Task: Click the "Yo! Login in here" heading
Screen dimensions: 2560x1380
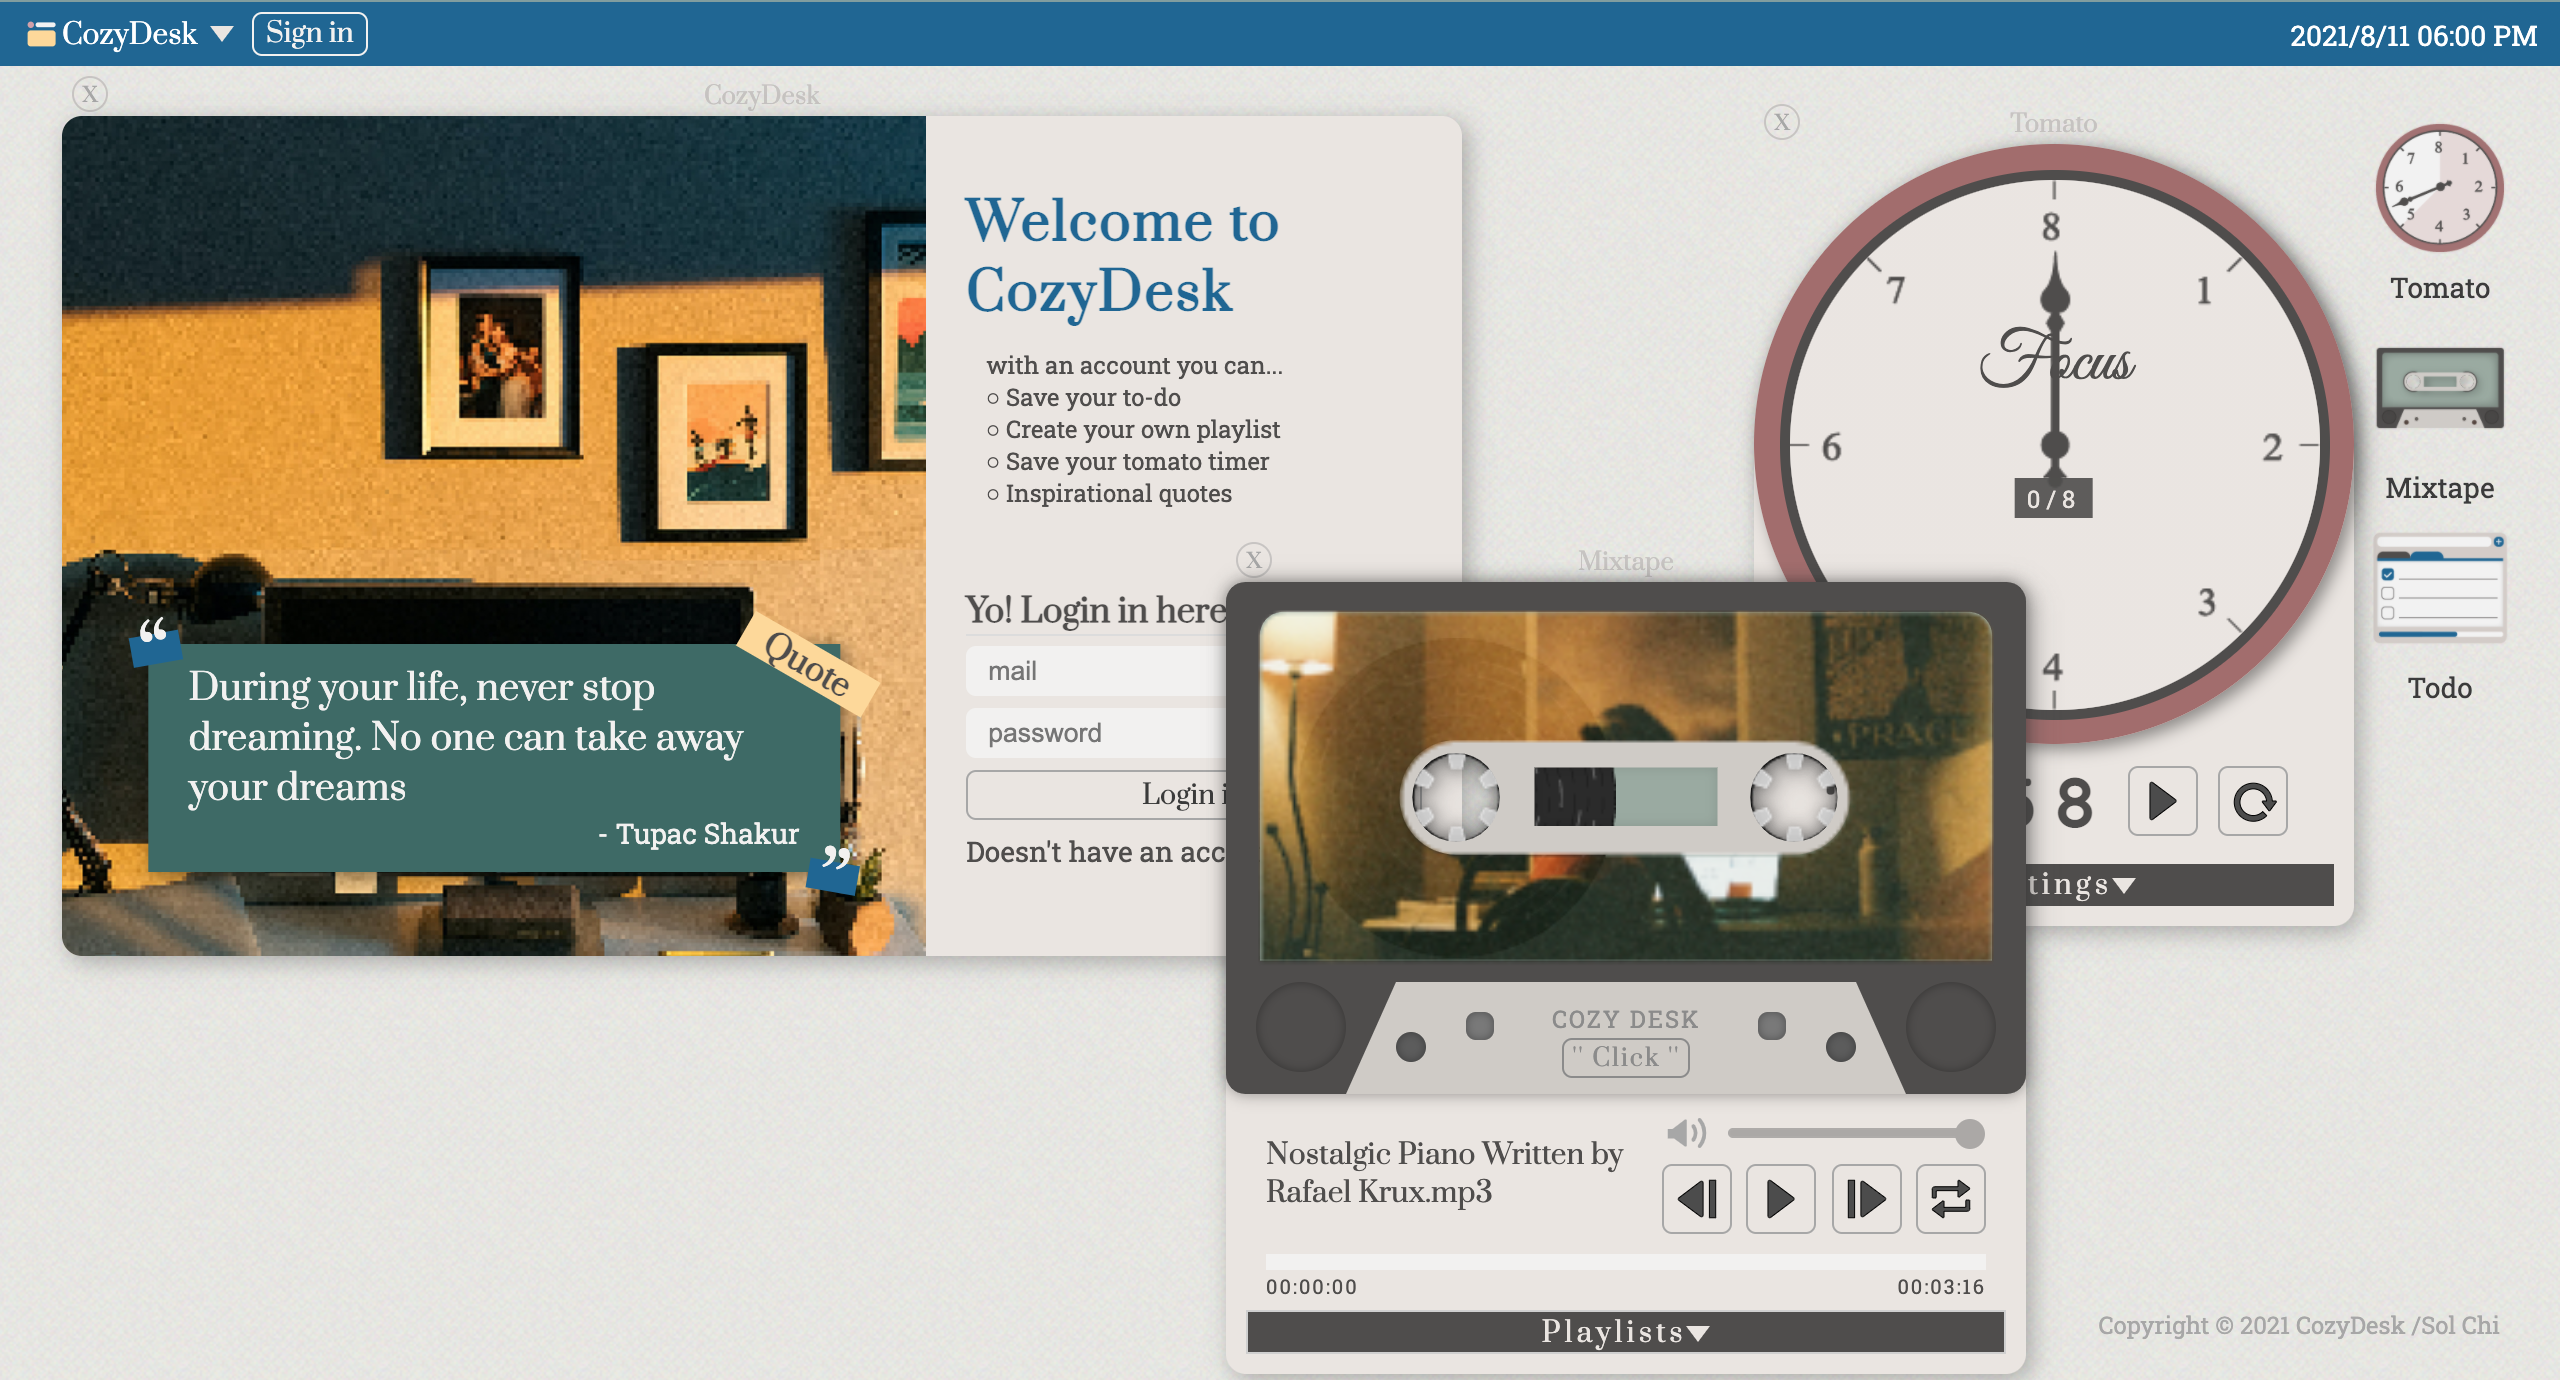Action: pyautogui.click(x=1095, y=609)
